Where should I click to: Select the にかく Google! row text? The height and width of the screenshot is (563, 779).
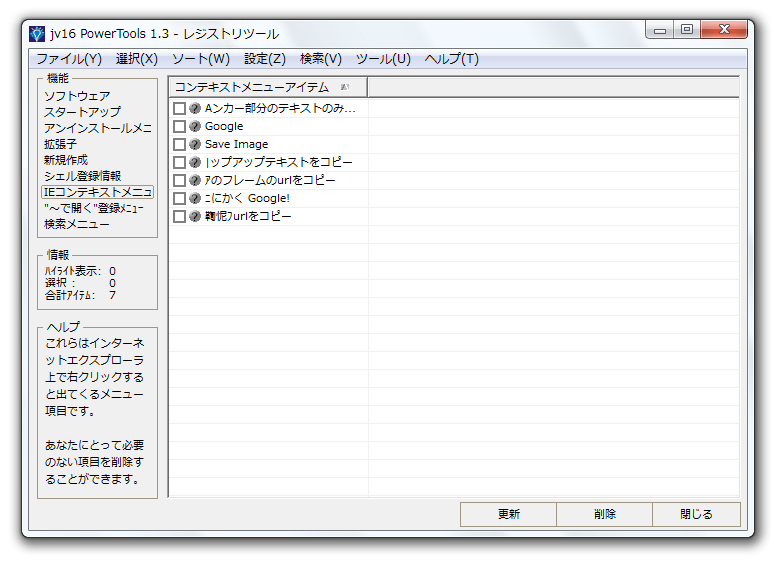(x=247, y=198)
